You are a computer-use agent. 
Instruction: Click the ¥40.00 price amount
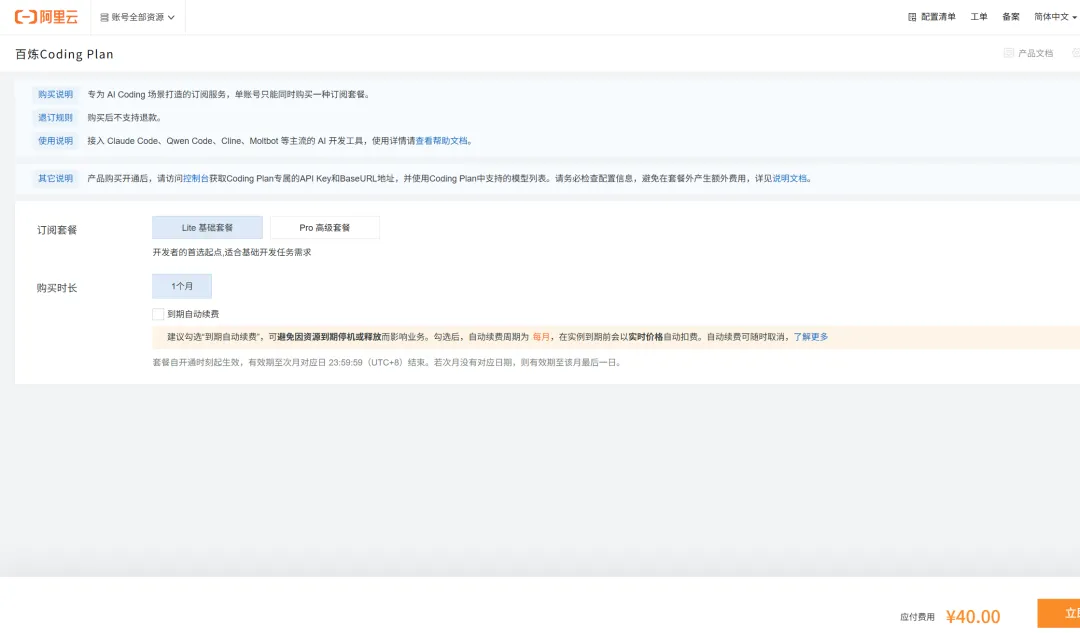[973, 617]
